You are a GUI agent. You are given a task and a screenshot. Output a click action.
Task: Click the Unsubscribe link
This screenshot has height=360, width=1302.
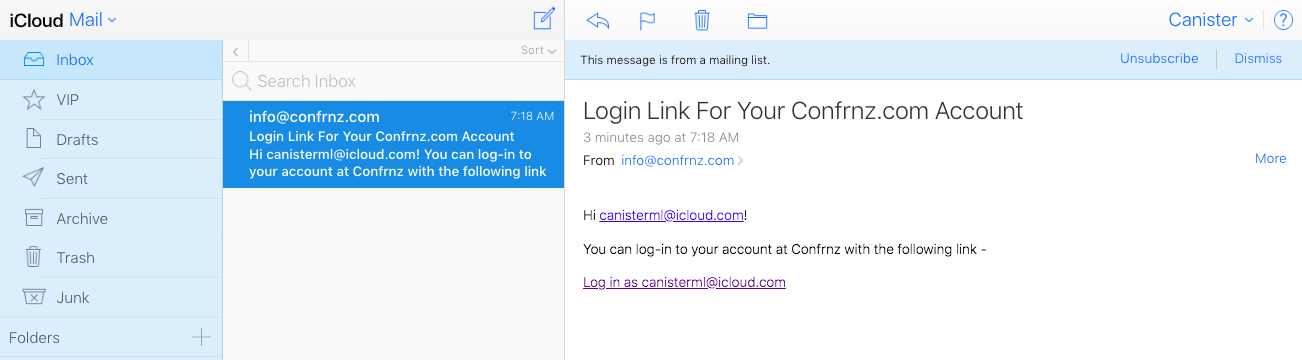(x=1159, y=59)
